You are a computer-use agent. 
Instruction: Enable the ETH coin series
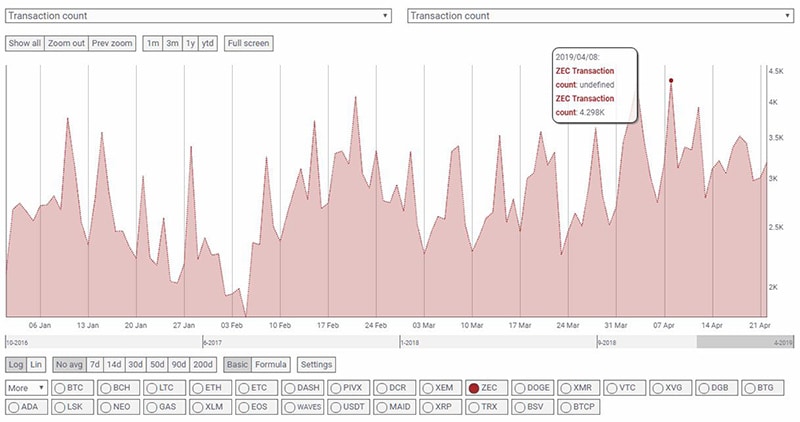click(210, 388)
